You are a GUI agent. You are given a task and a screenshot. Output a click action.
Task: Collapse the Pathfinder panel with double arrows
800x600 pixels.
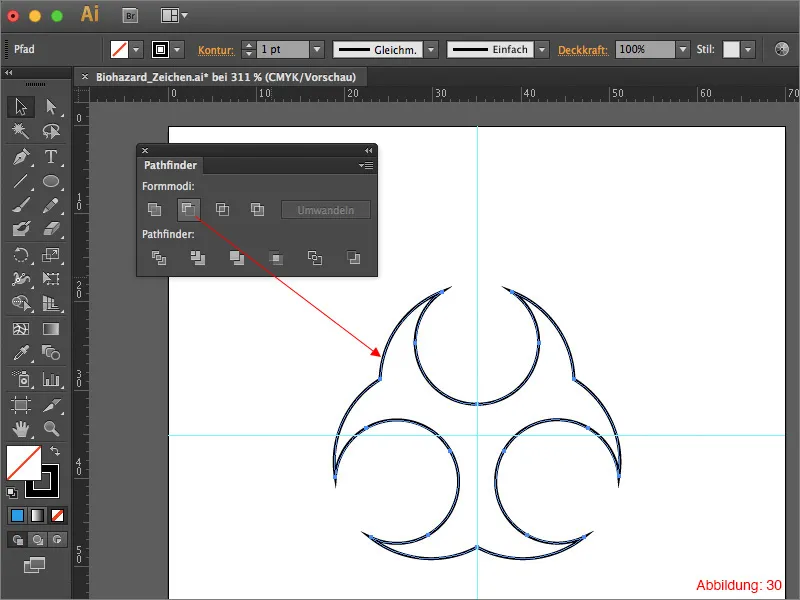point(368,151)
